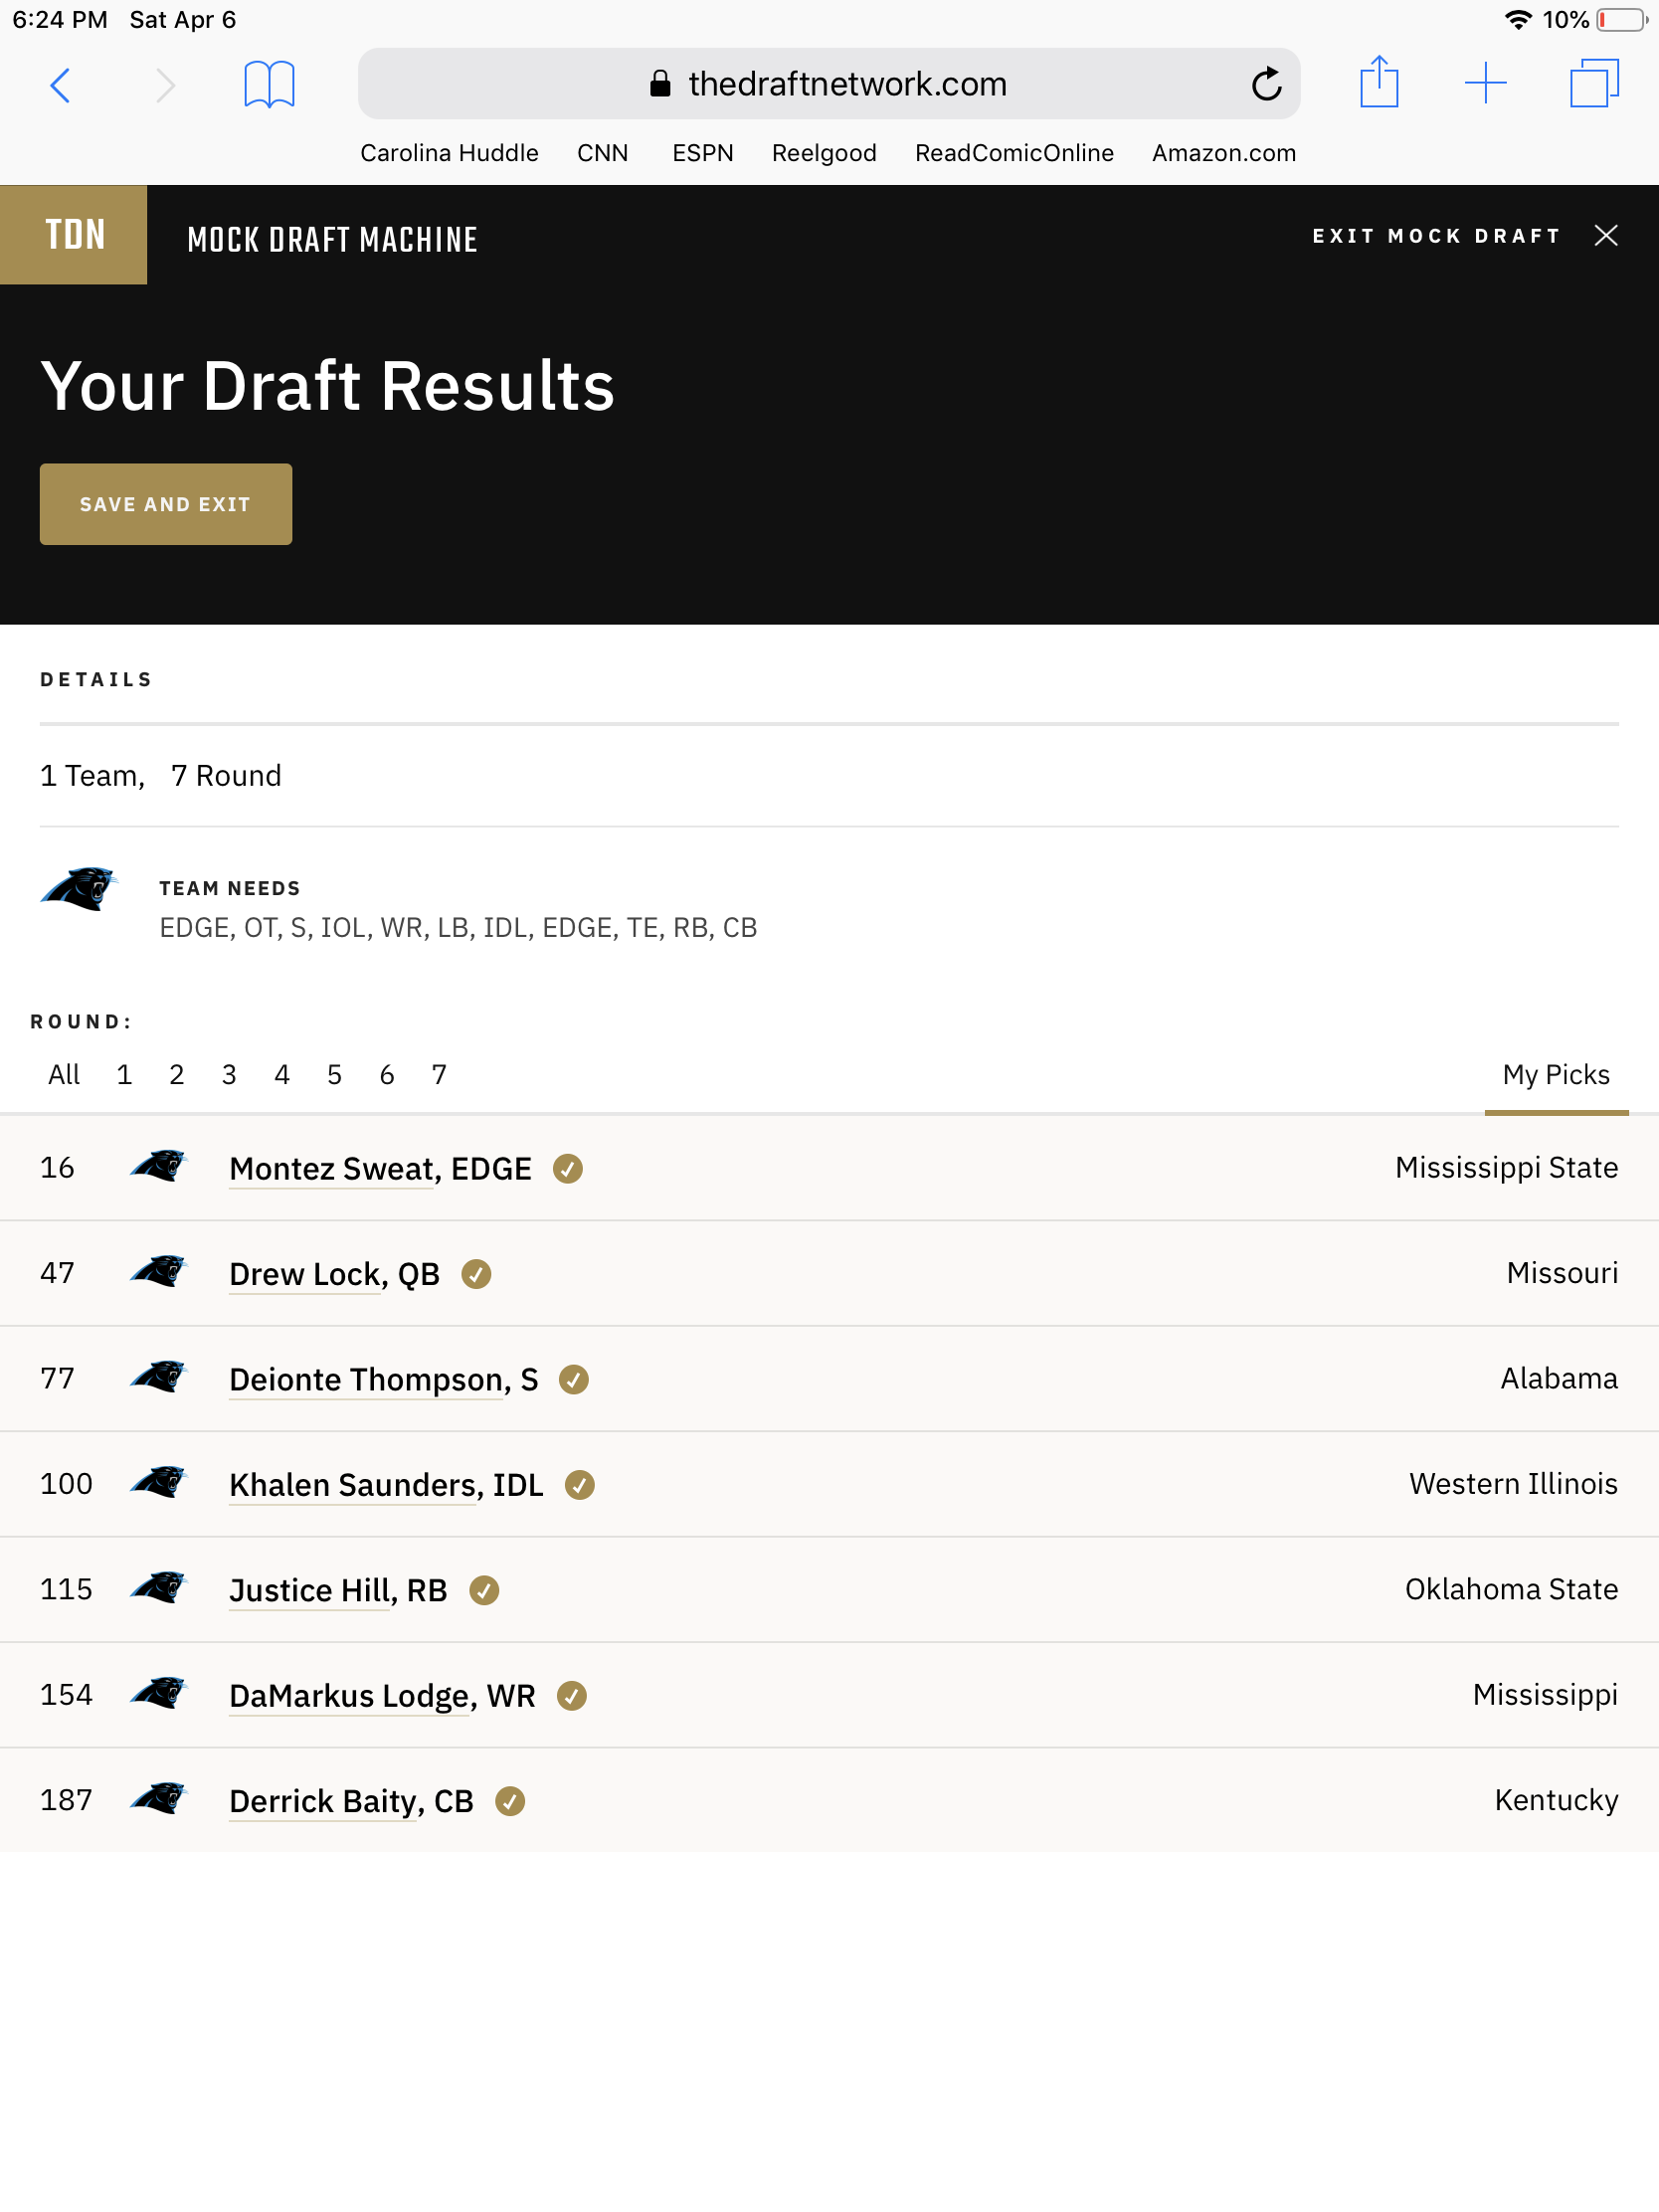
Task: Open the Safari bookmarks book icon
Action: tap(269, 85)
